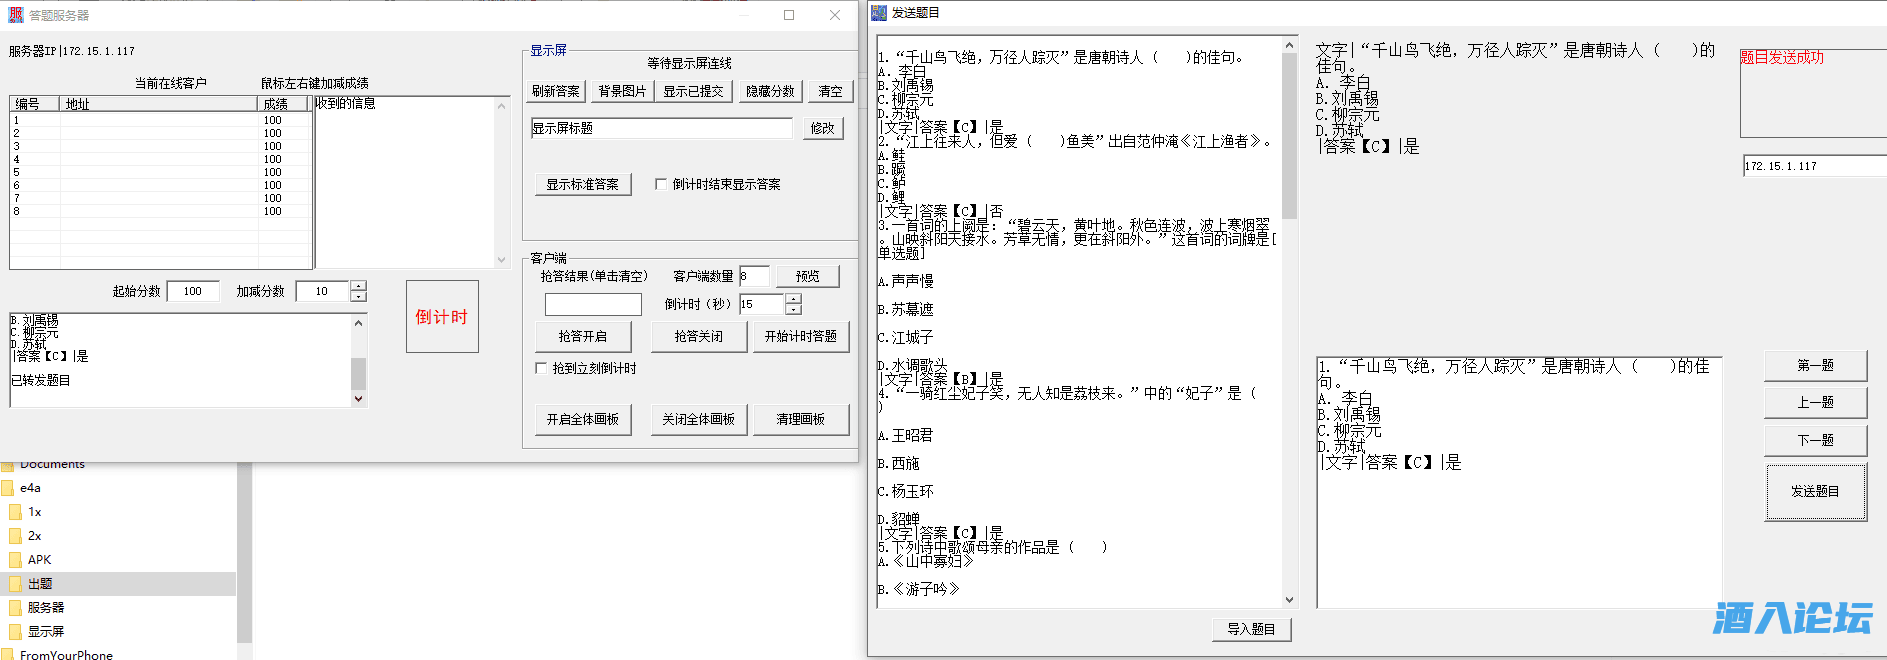Viewport: 1887px width, 660px height.
Task: Go to next question with 下一题
Action: click(1815, 440)
